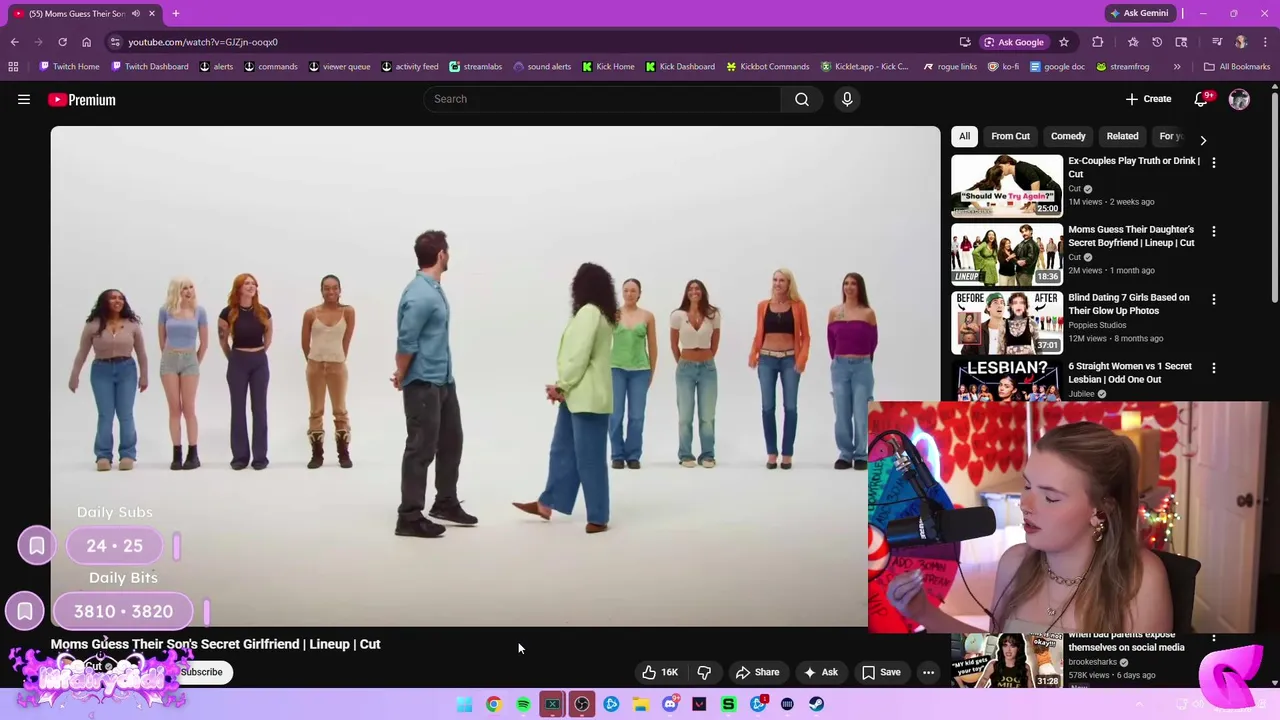Start voice search with the microphone

click(847, 99)
